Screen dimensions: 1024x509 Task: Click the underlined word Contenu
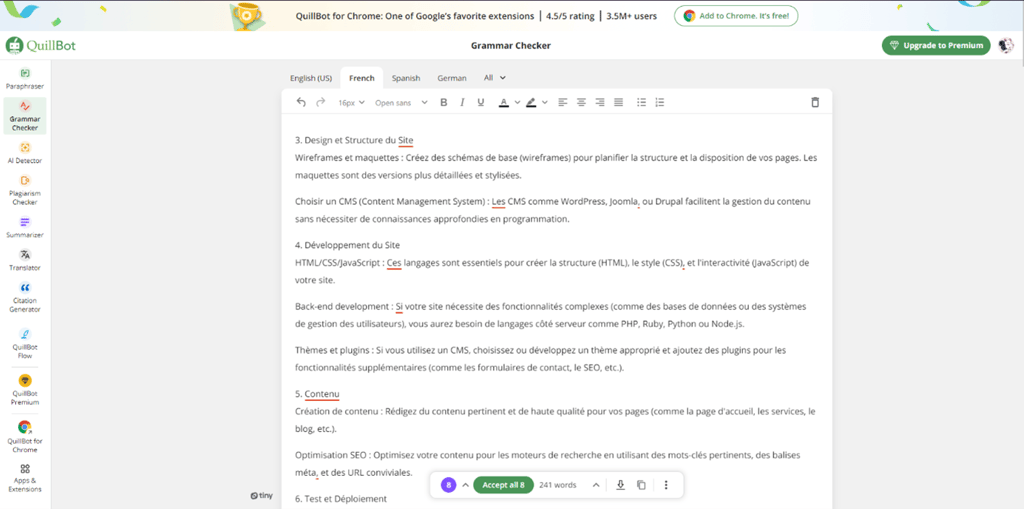322,394
